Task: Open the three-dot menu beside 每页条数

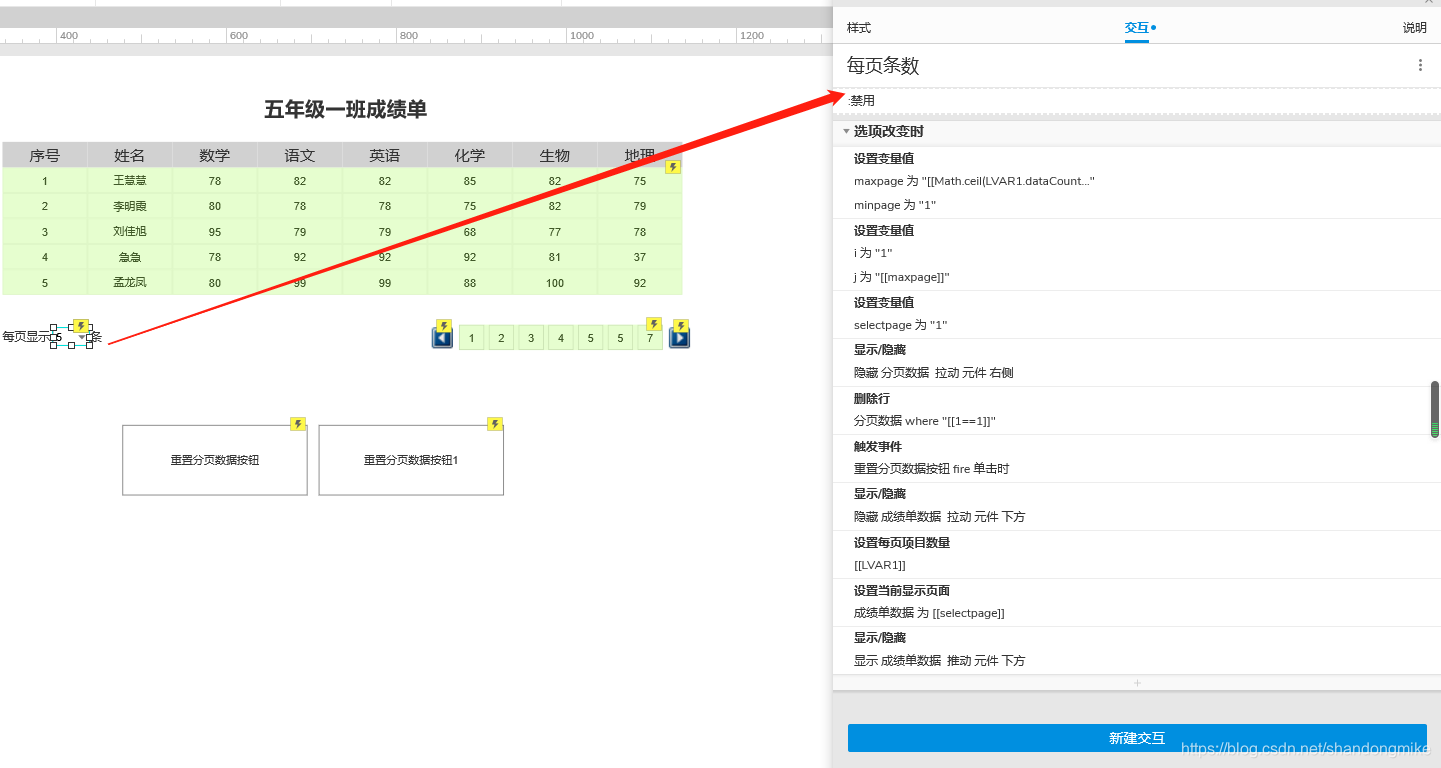Action: pyautogui.click(x=1420, y=65)
